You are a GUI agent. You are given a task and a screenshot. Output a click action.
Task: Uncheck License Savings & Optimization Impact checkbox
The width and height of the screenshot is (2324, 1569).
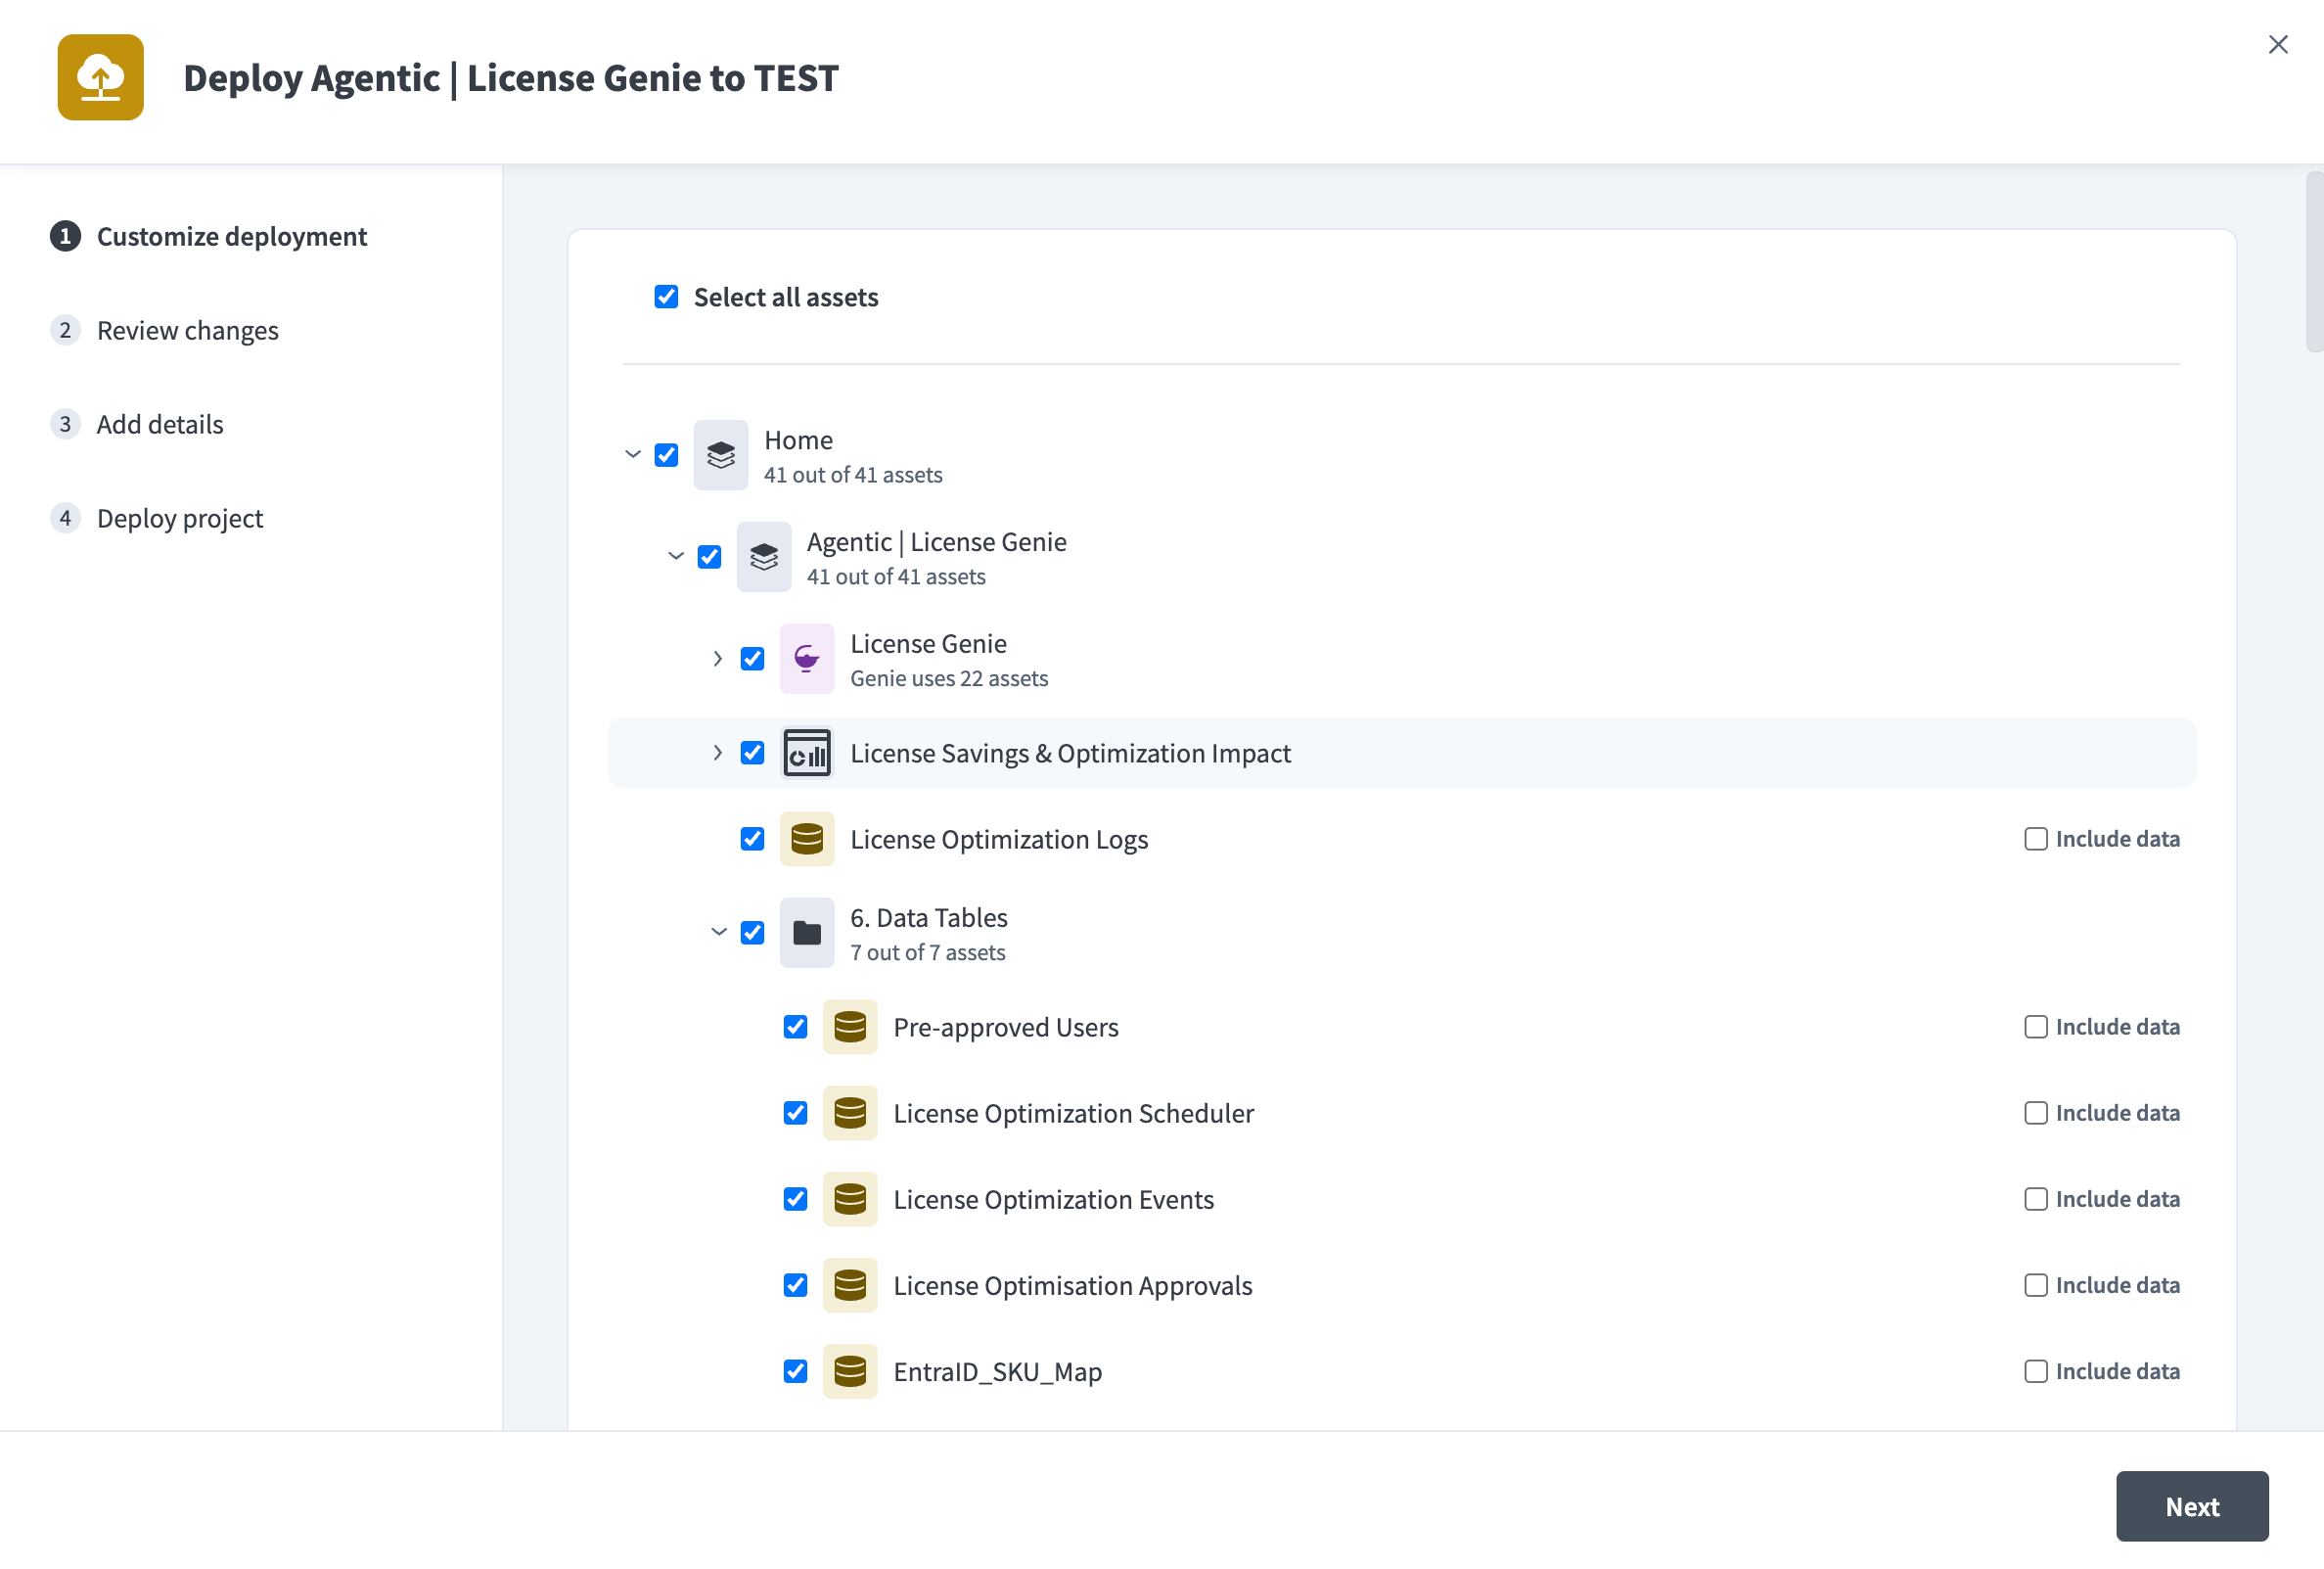[x=752, y=753]
